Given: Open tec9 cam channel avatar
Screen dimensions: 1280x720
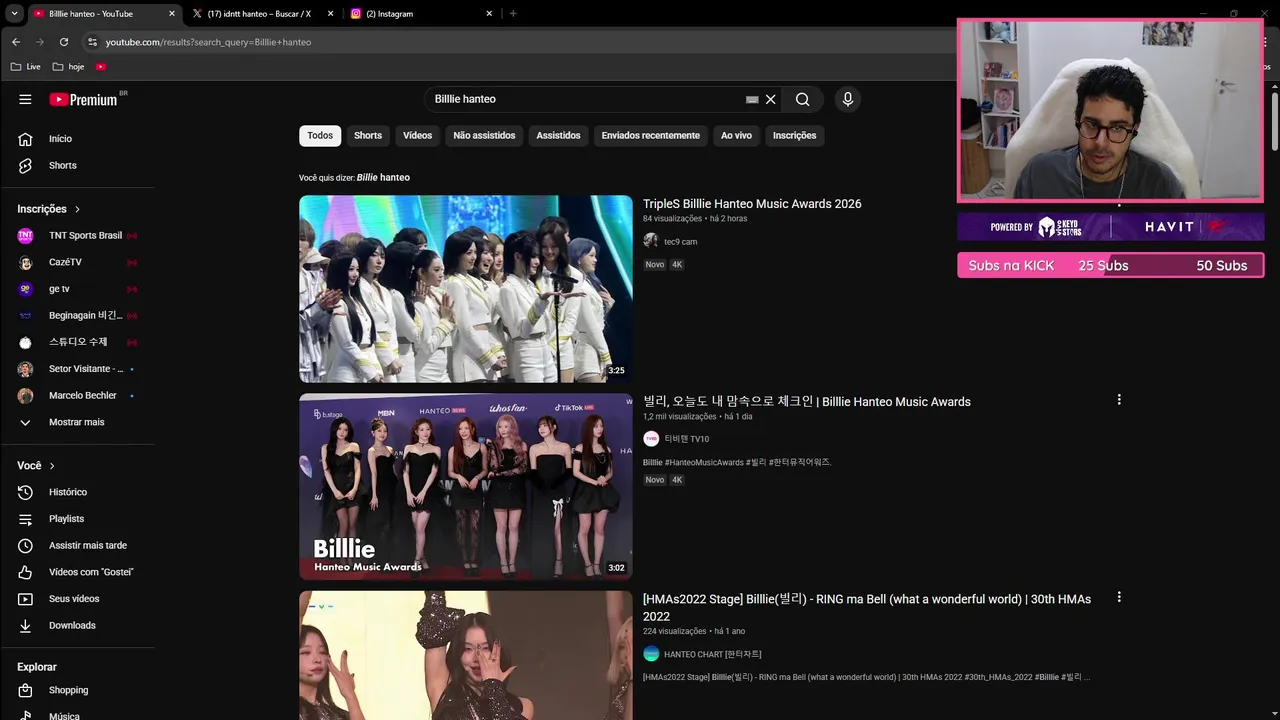Looking at the screenshot, I should point(651,241).
